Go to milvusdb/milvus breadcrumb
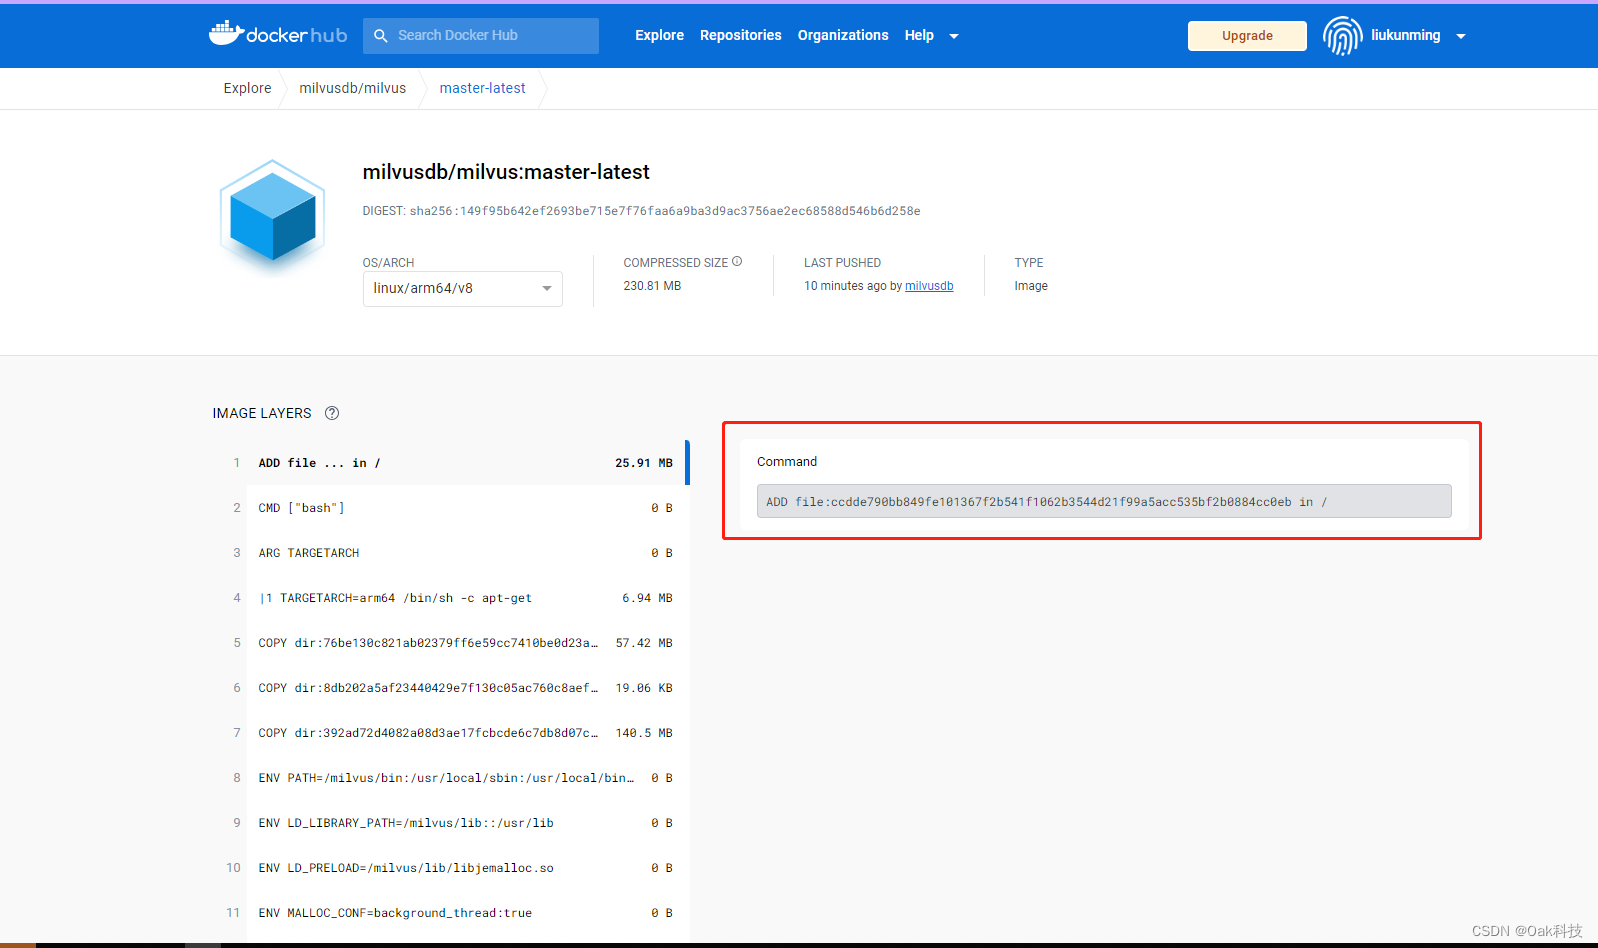This screenshot has width=1598, height=948. [353, 88]
